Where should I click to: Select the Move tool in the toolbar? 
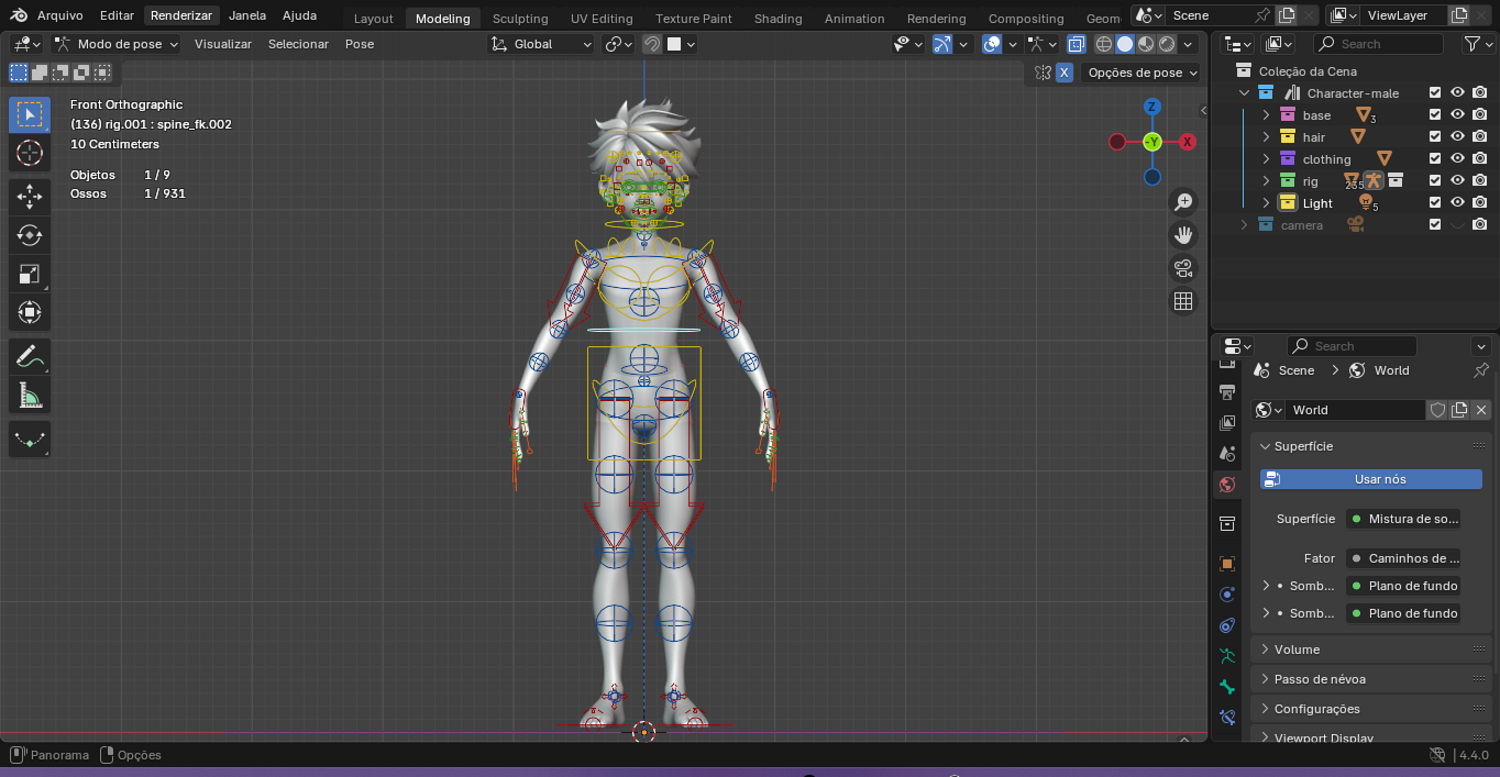[x=29, y=195]
